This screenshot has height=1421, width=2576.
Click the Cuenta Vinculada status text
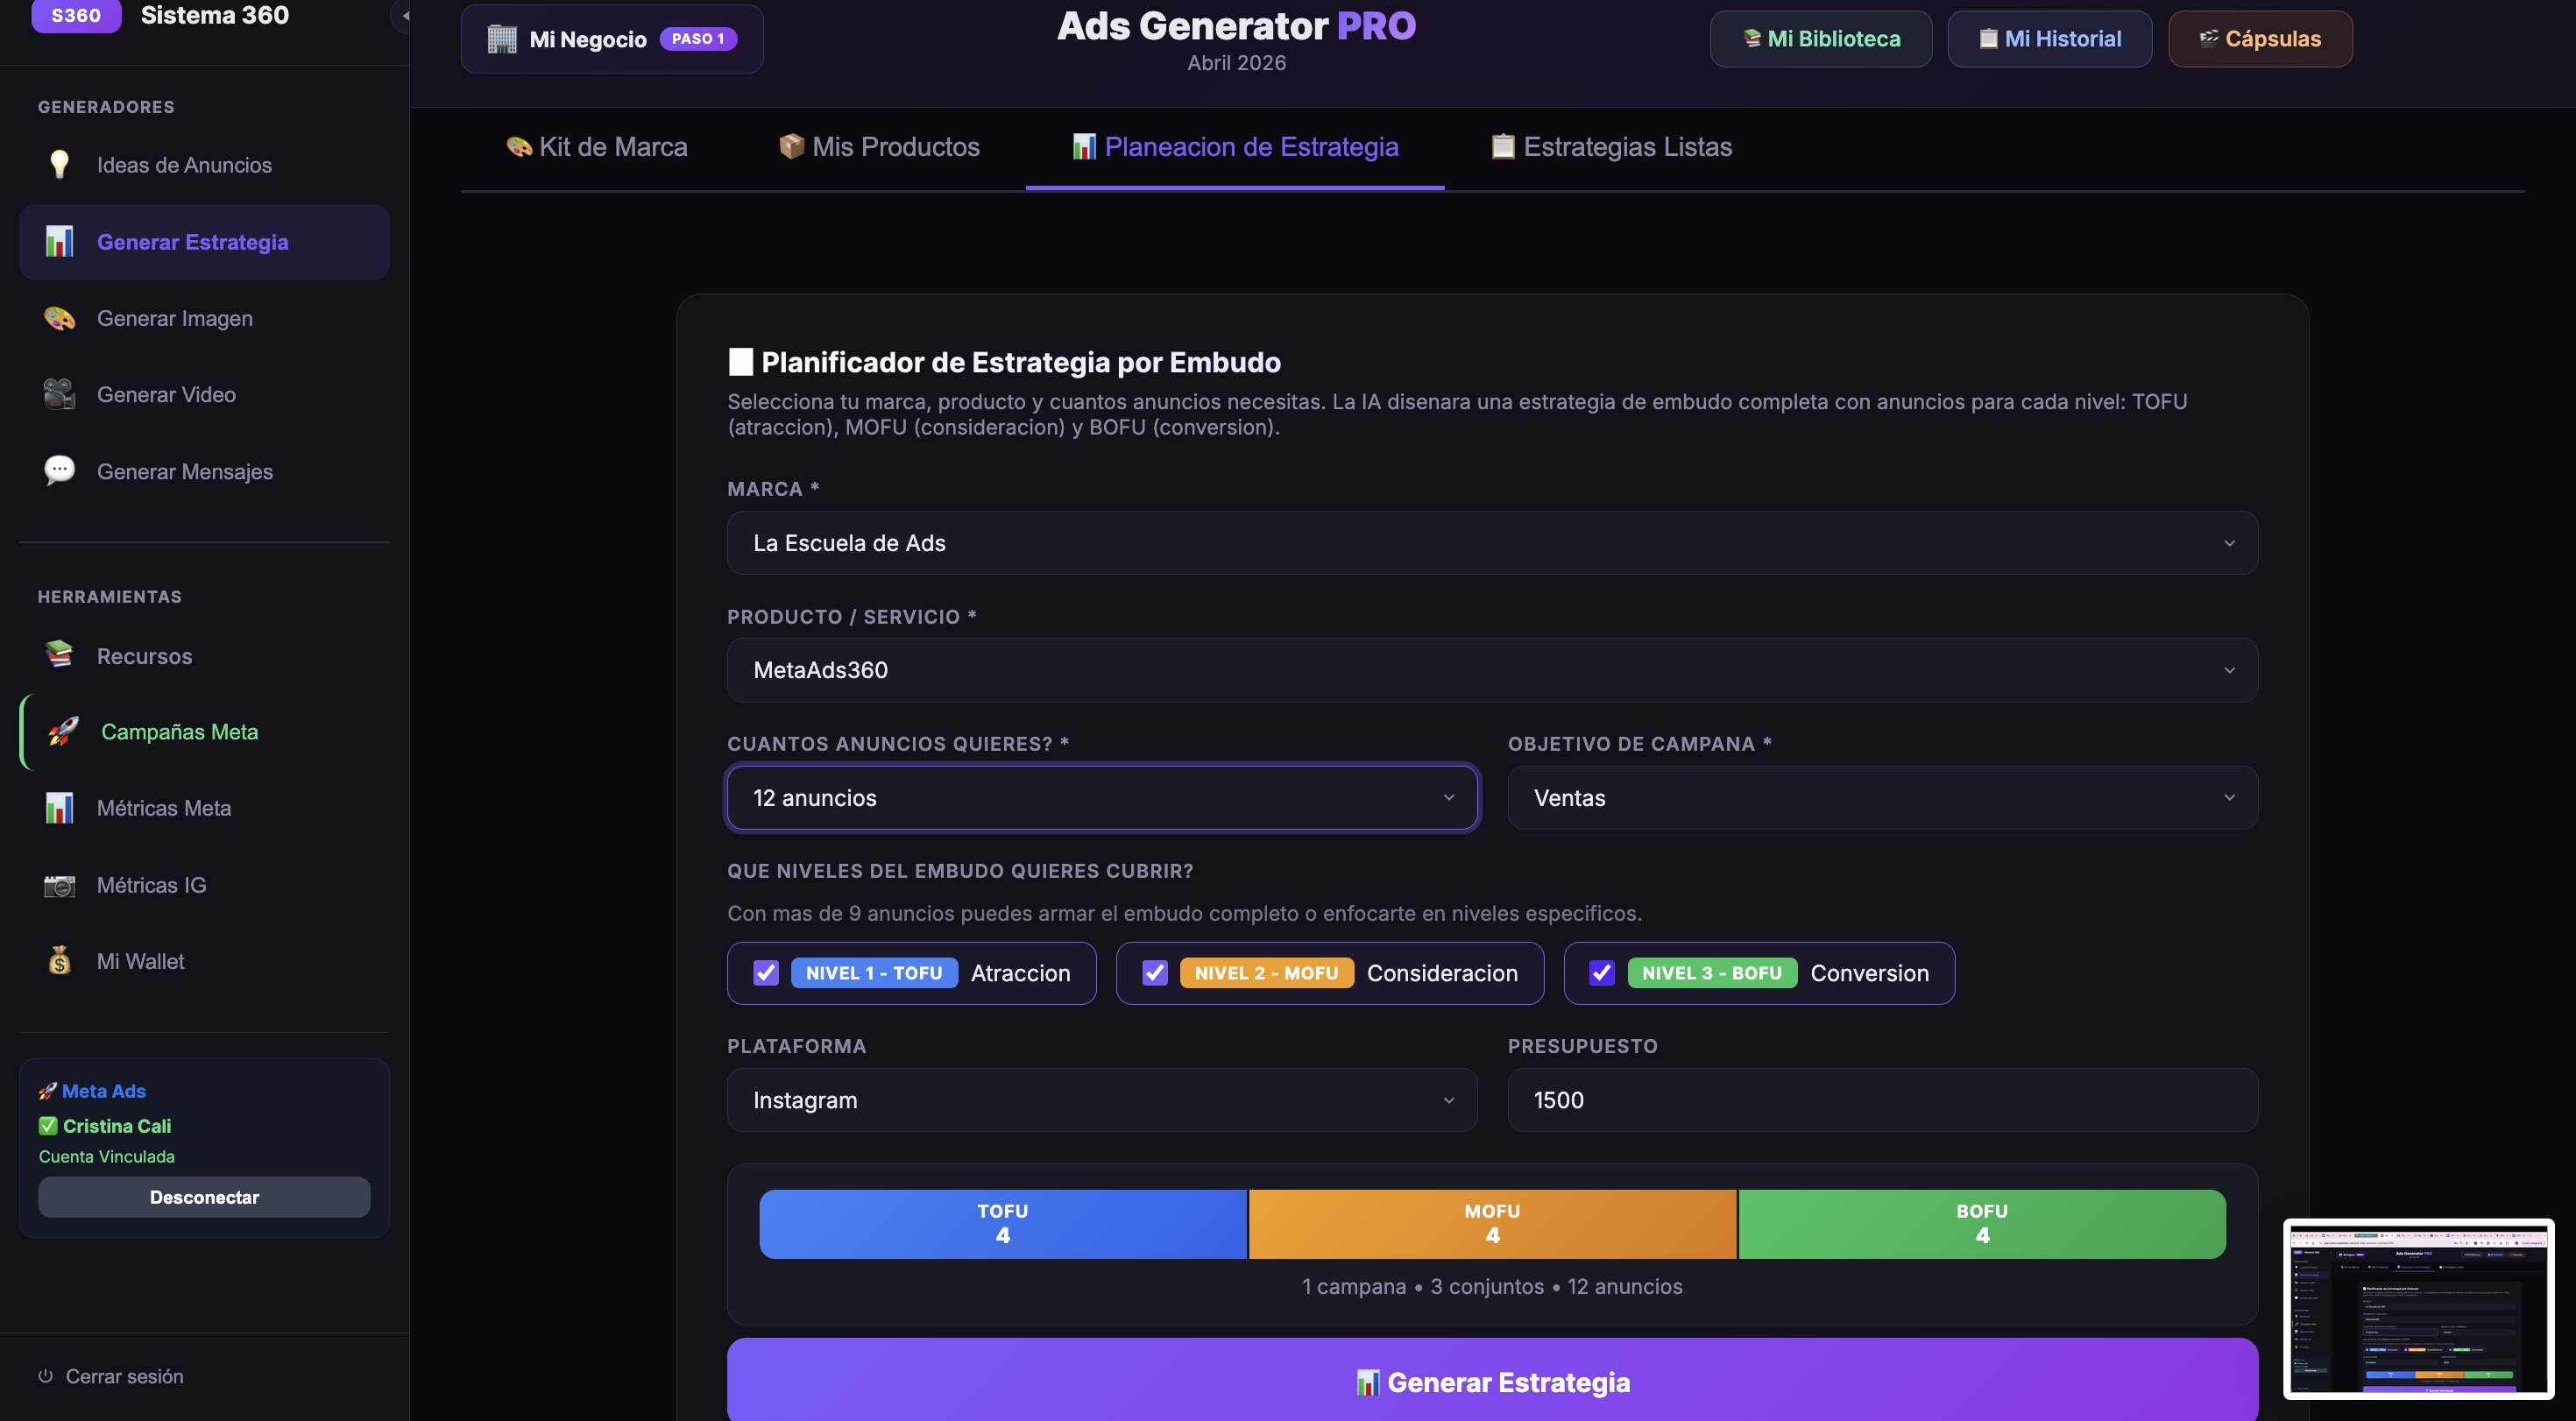(107, 1157)
